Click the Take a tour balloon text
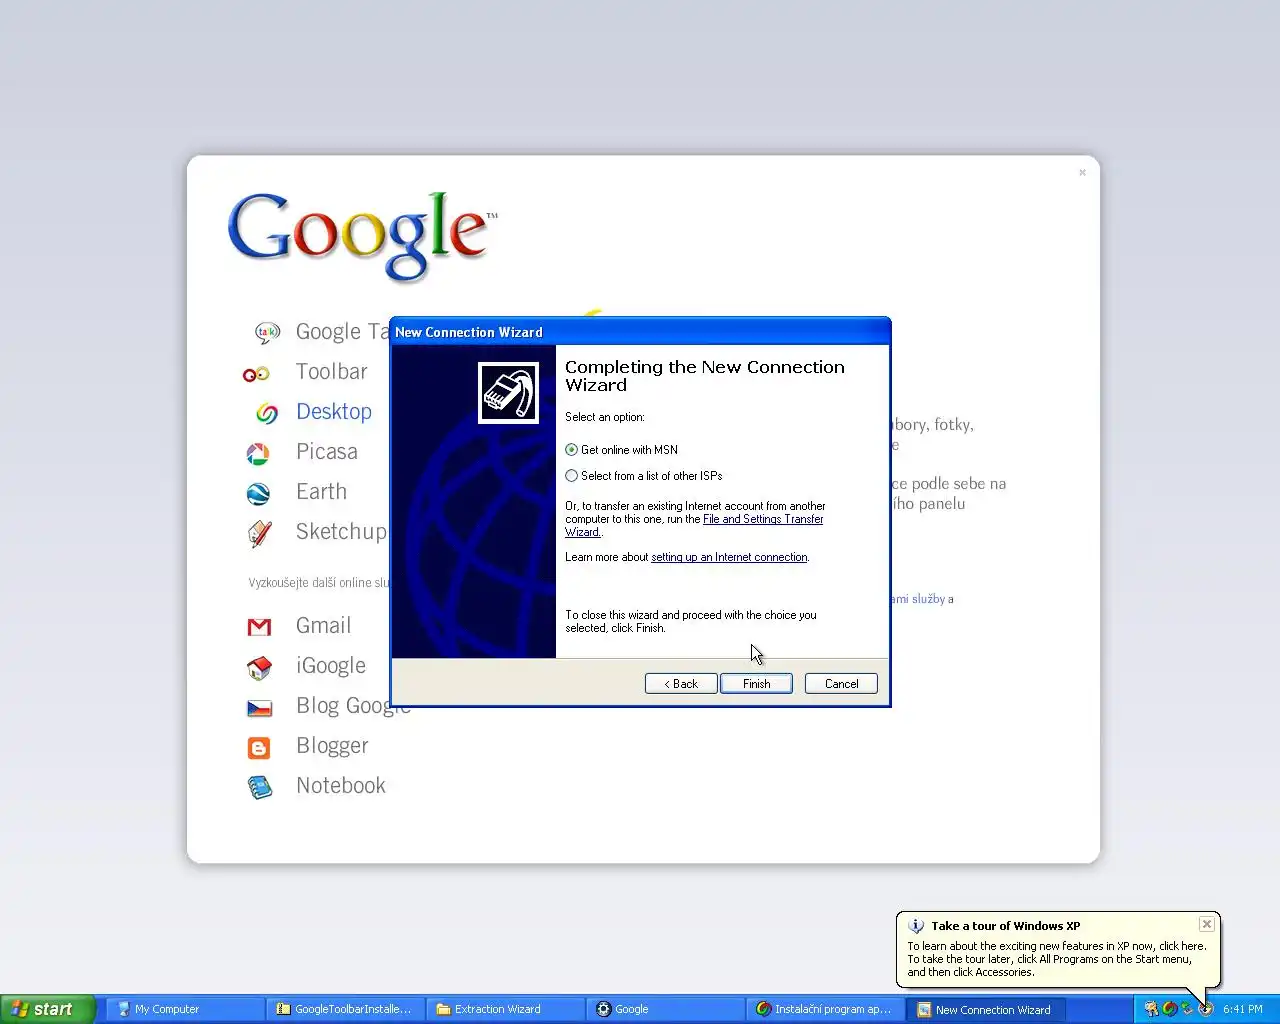 coord(1057,959)
